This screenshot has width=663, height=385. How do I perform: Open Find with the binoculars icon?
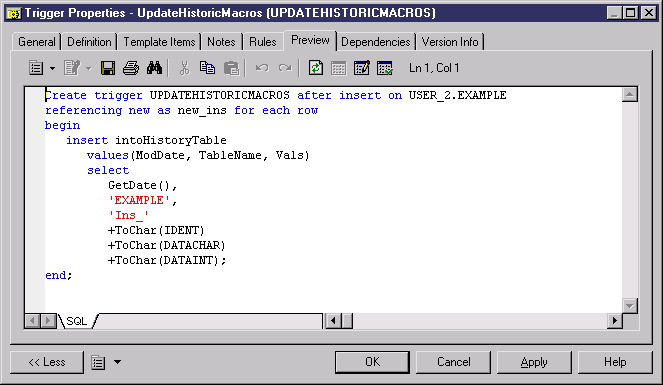pos(154,68)
